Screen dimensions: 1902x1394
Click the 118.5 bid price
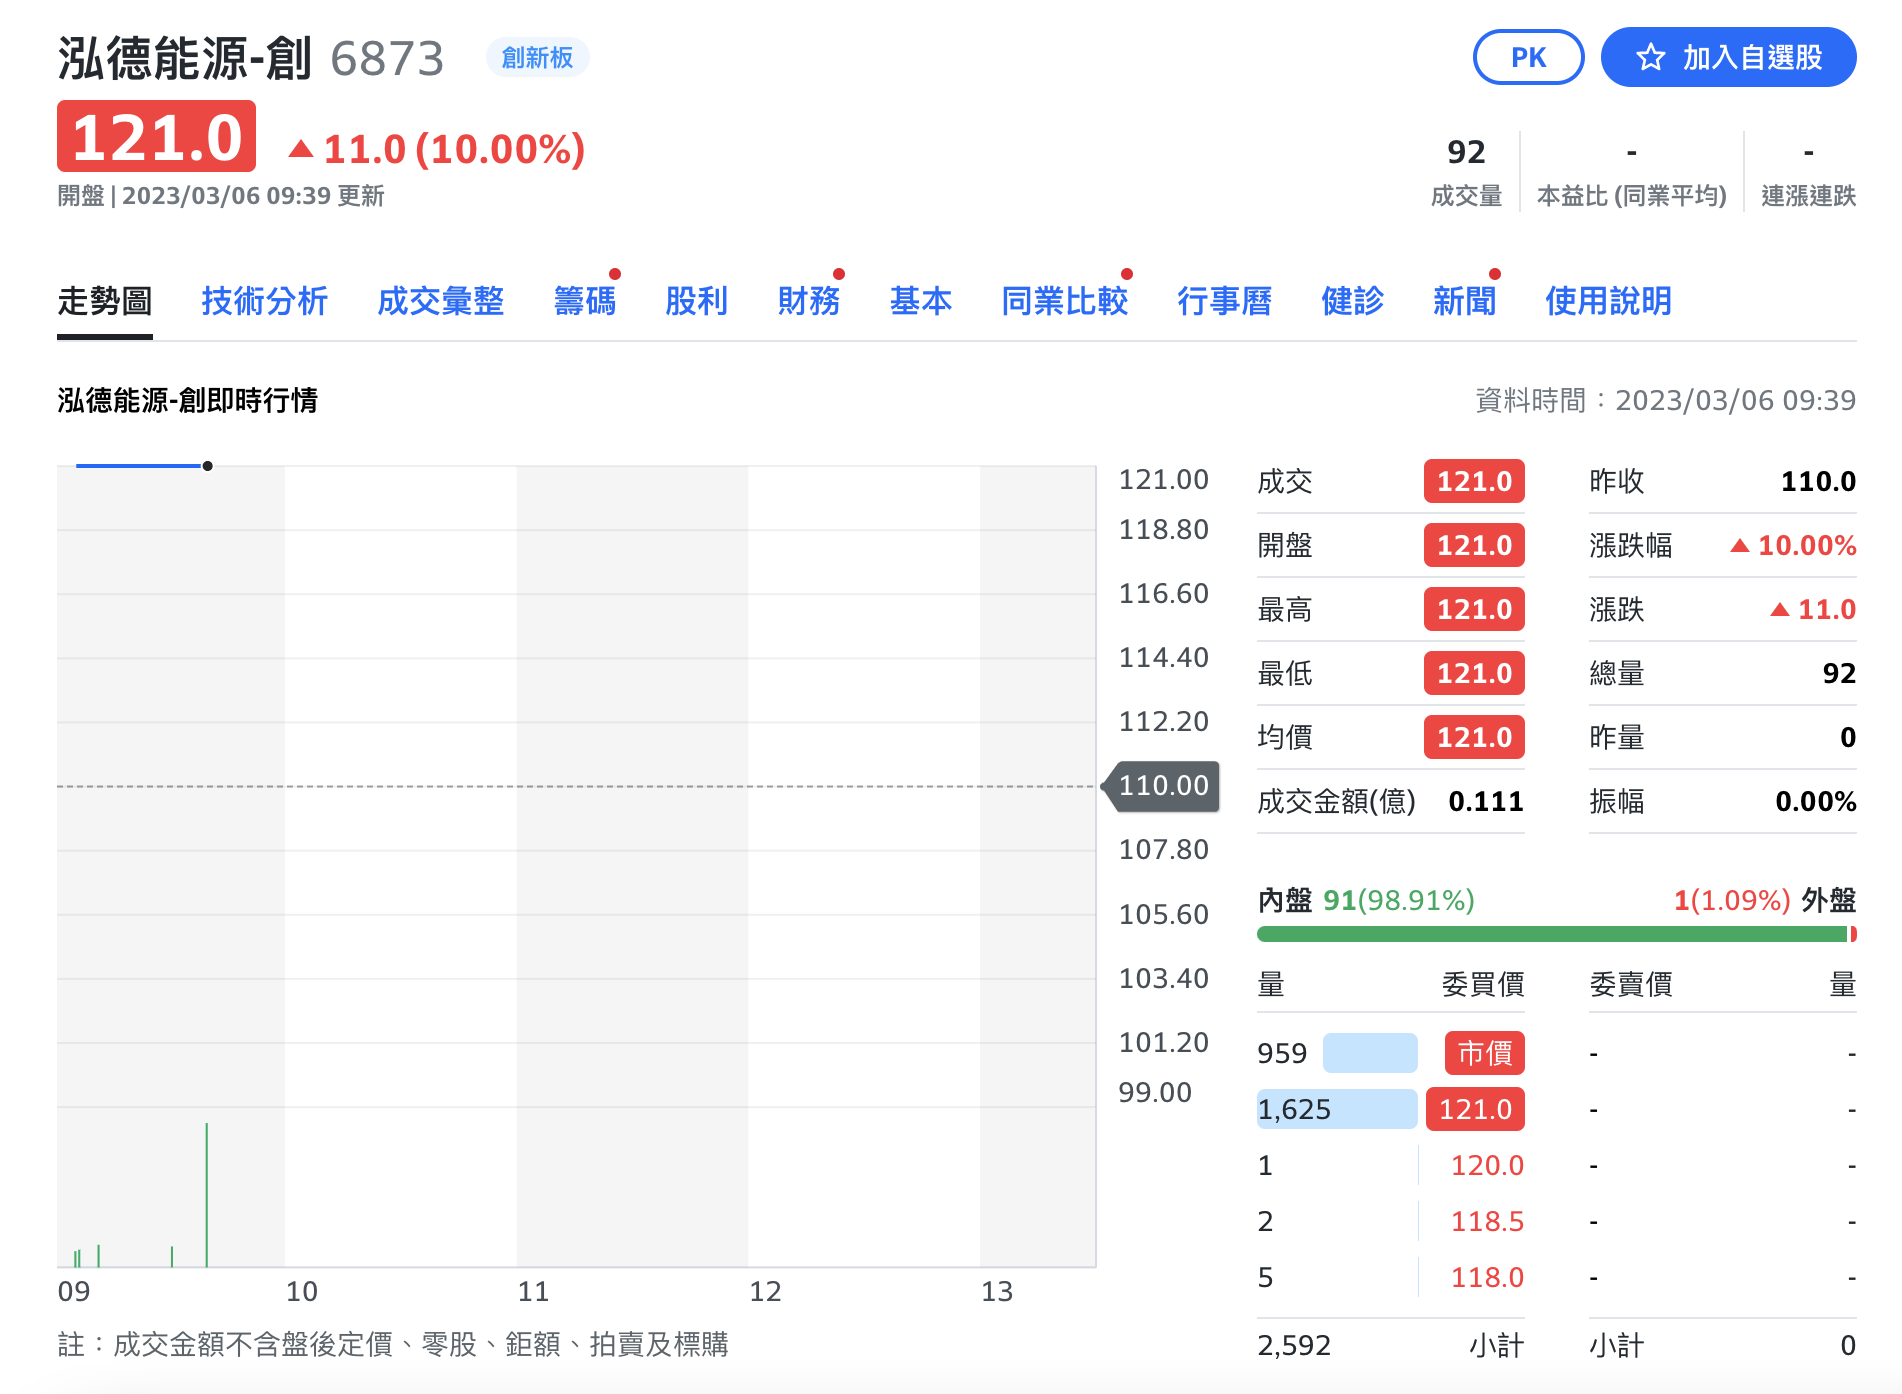tap(1487, 1221)
